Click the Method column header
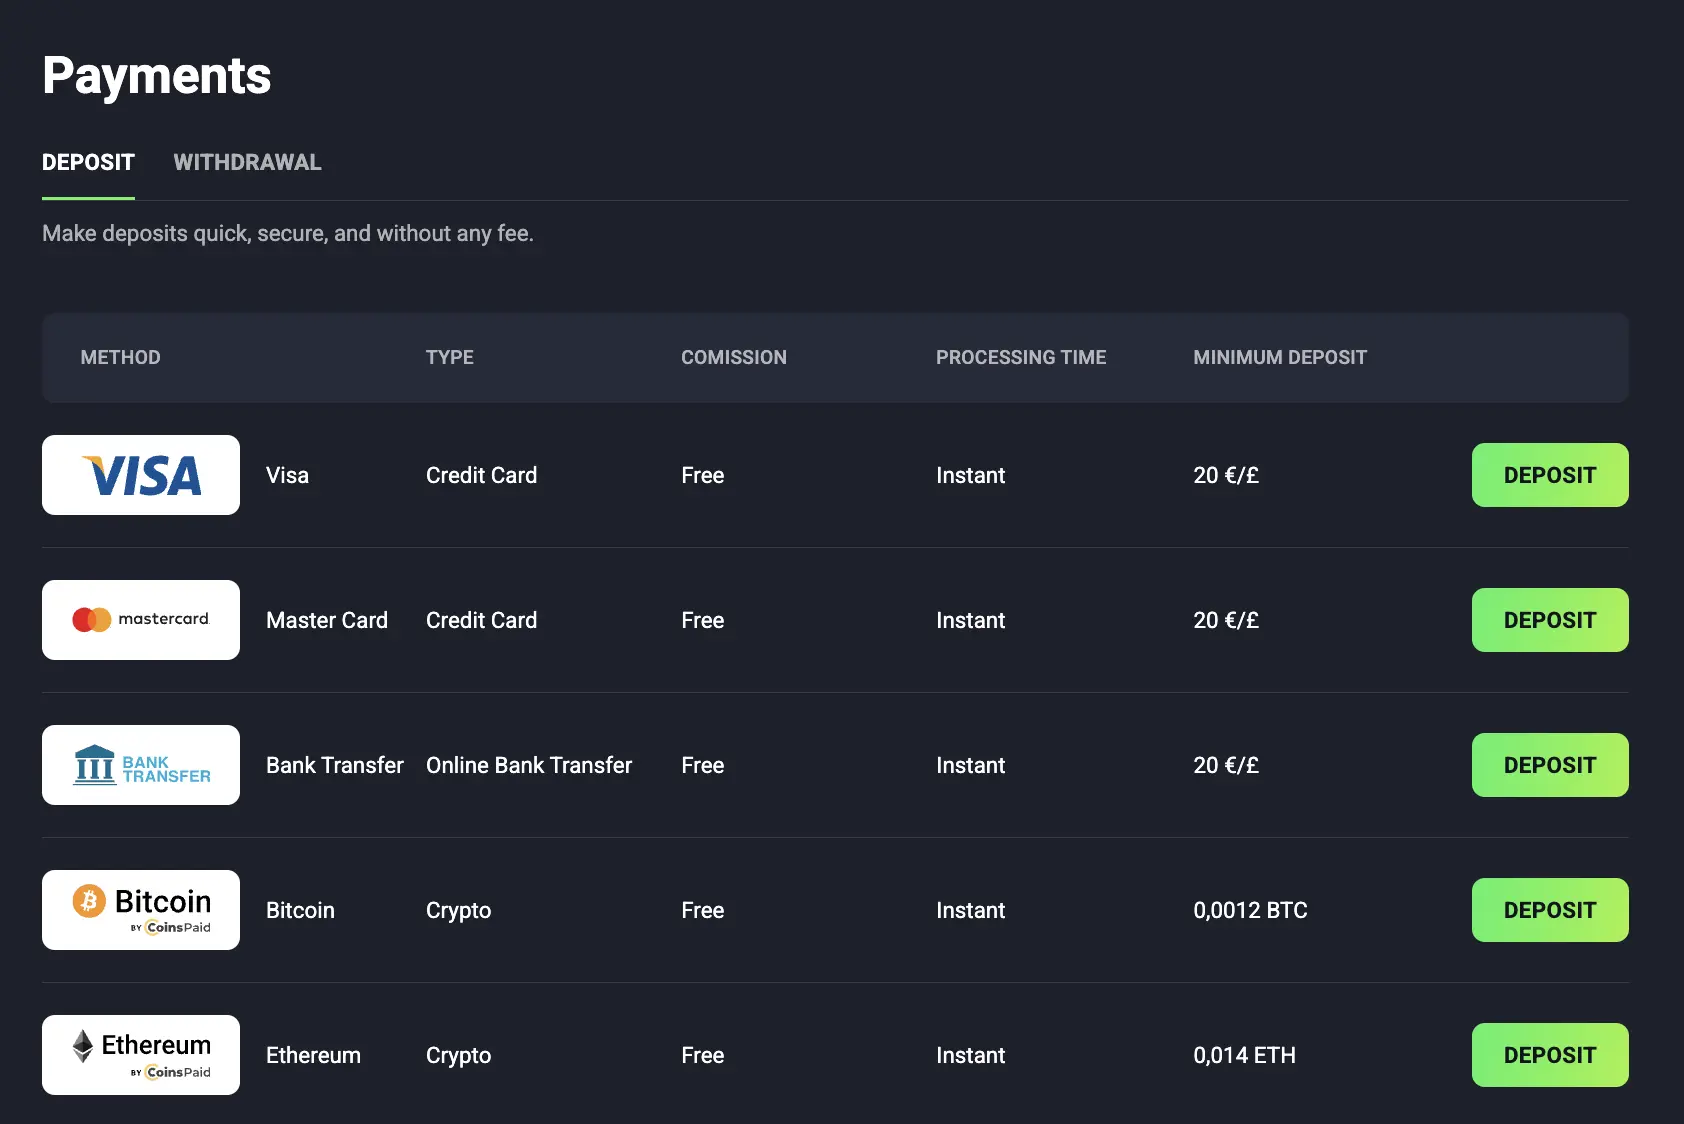Screen dimensions: 1684x1124 coord(120,357)
